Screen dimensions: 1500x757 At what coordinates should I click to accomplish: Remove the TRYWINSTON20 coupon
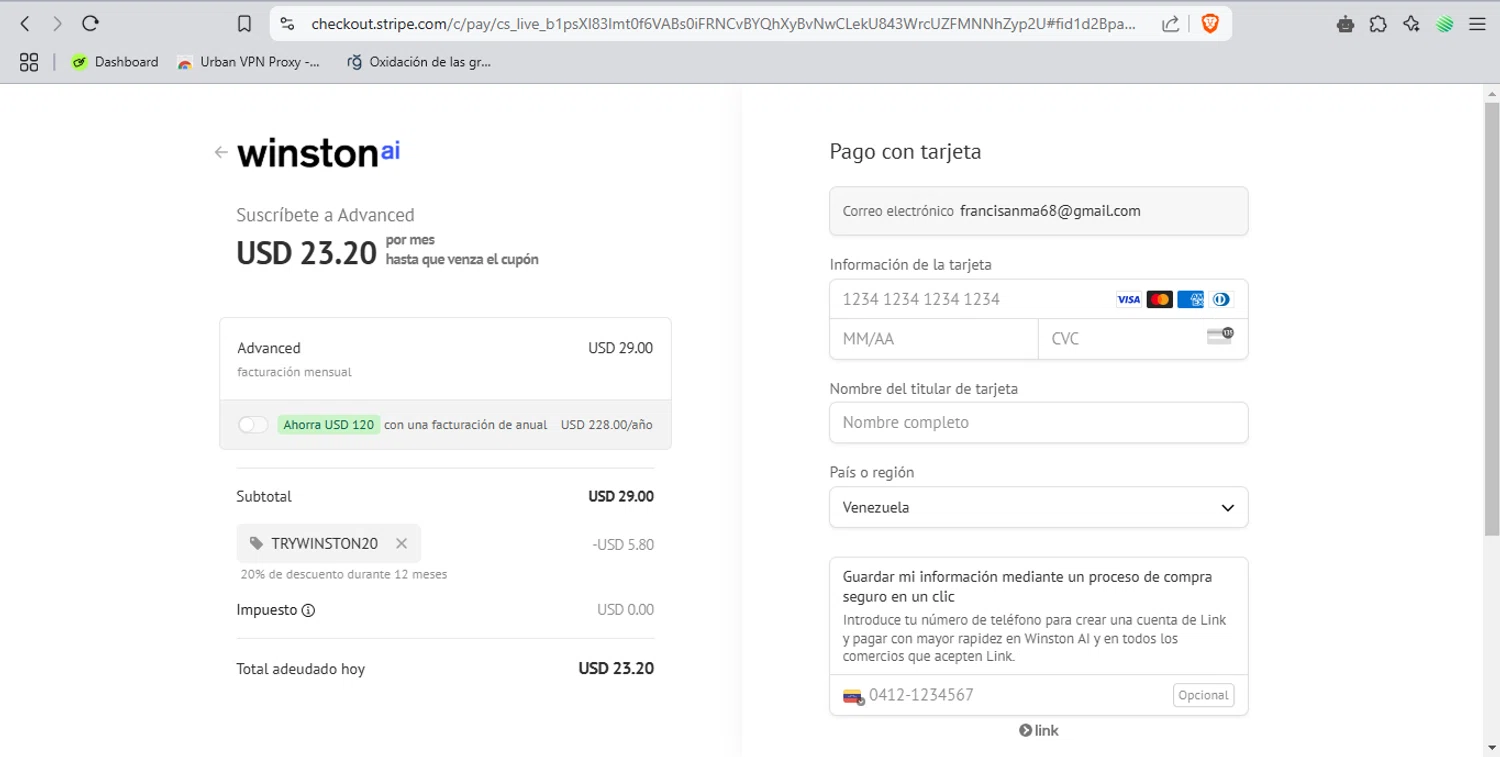[401, 544]
